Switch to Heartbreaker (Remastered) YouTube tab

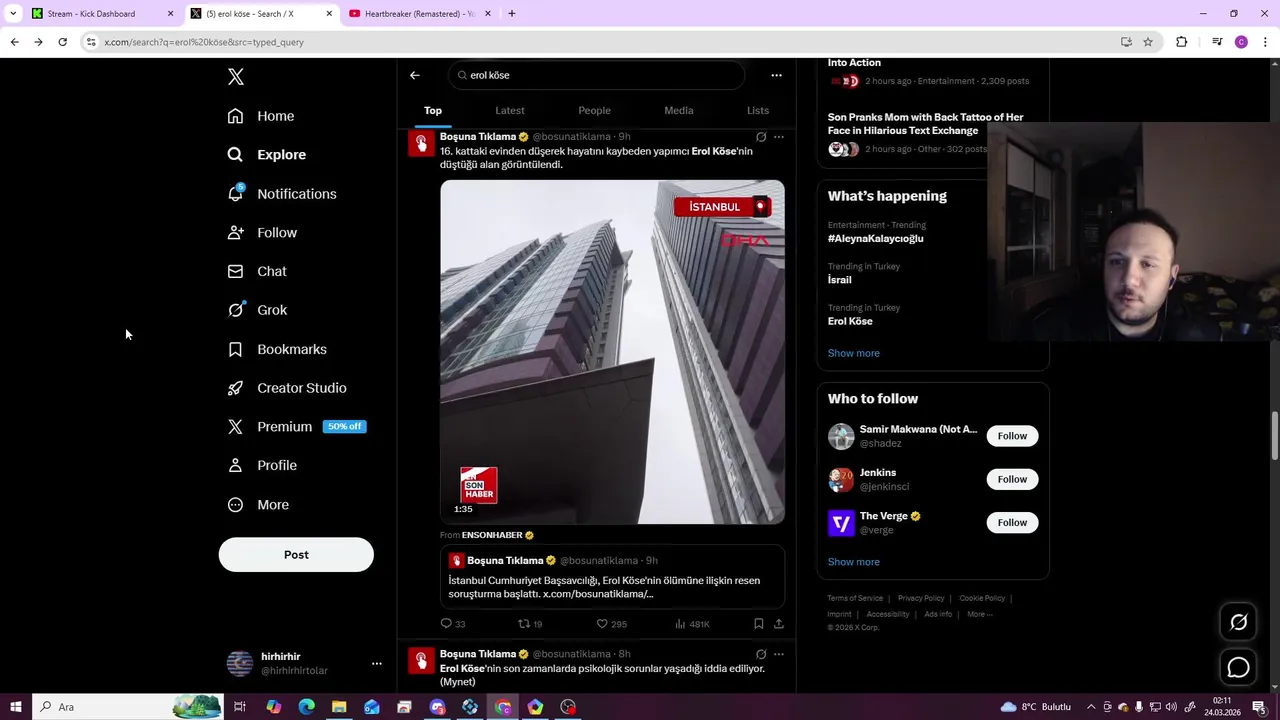pos(418,14)
